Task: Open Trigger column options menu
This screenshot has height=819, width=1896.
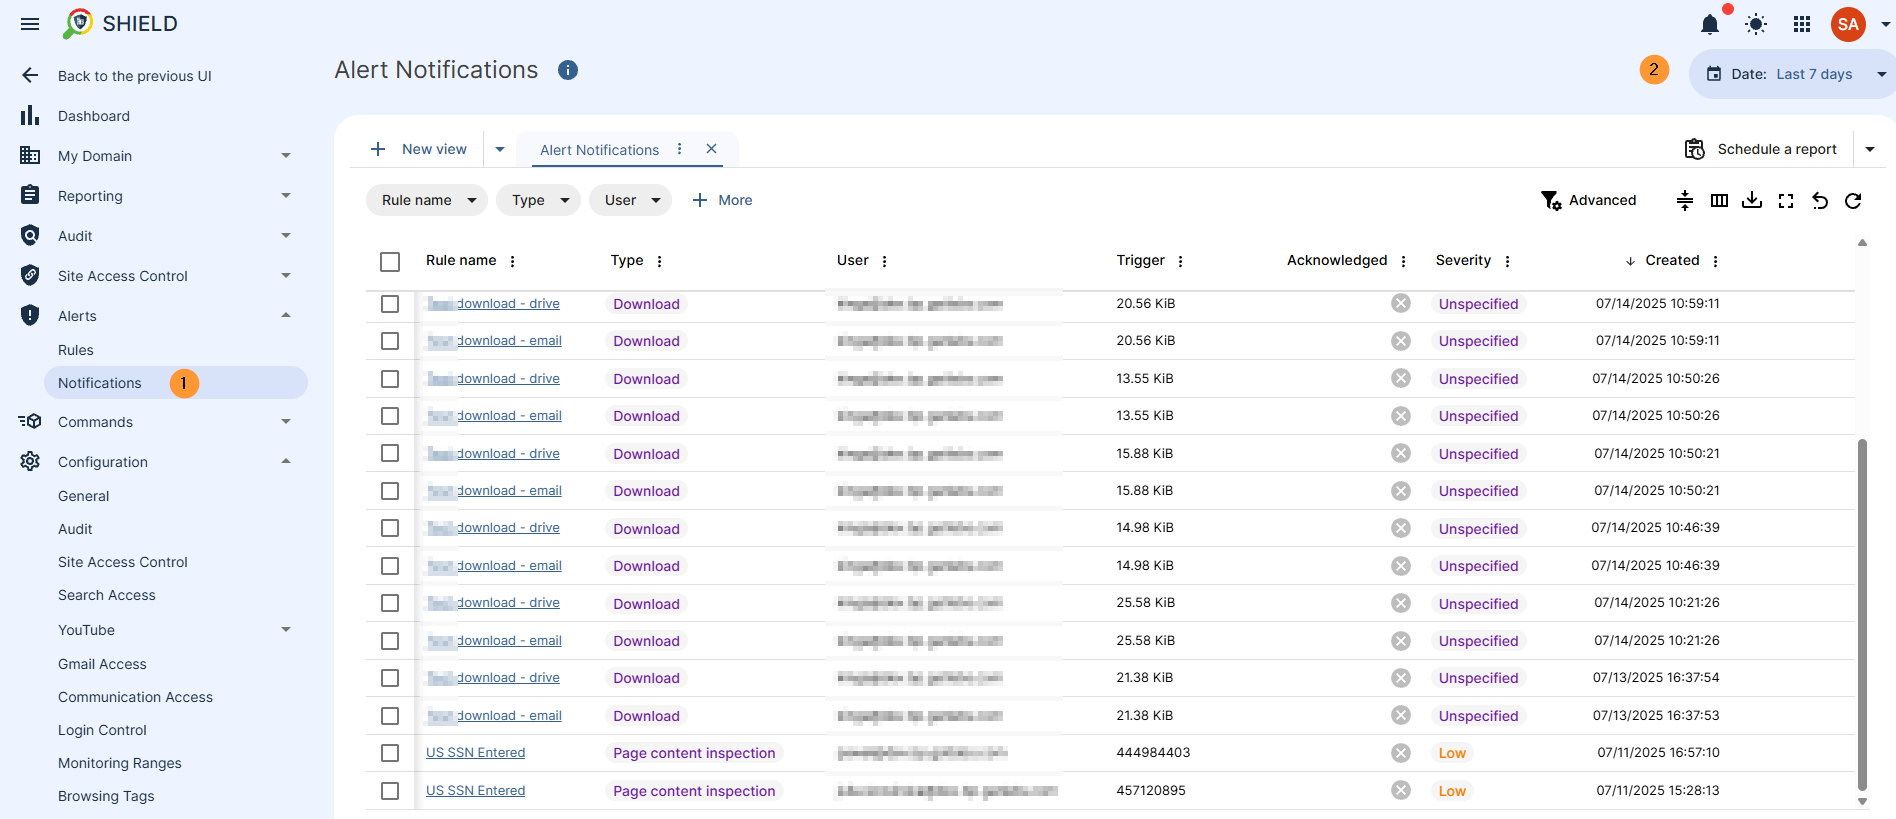Action: tap(1181, 261)
